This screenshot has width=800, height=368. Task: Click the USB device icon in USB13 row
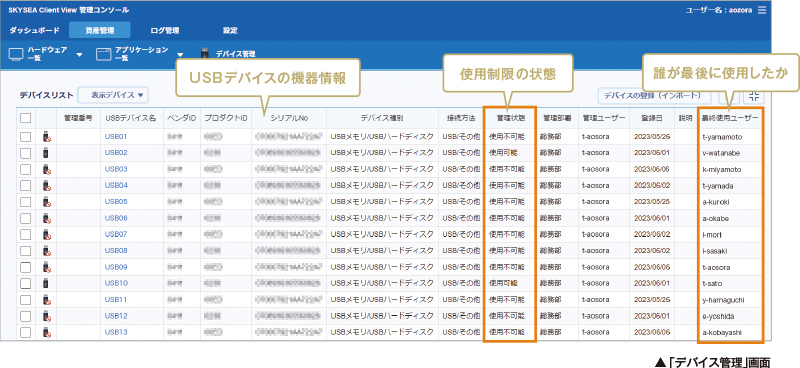46,332
